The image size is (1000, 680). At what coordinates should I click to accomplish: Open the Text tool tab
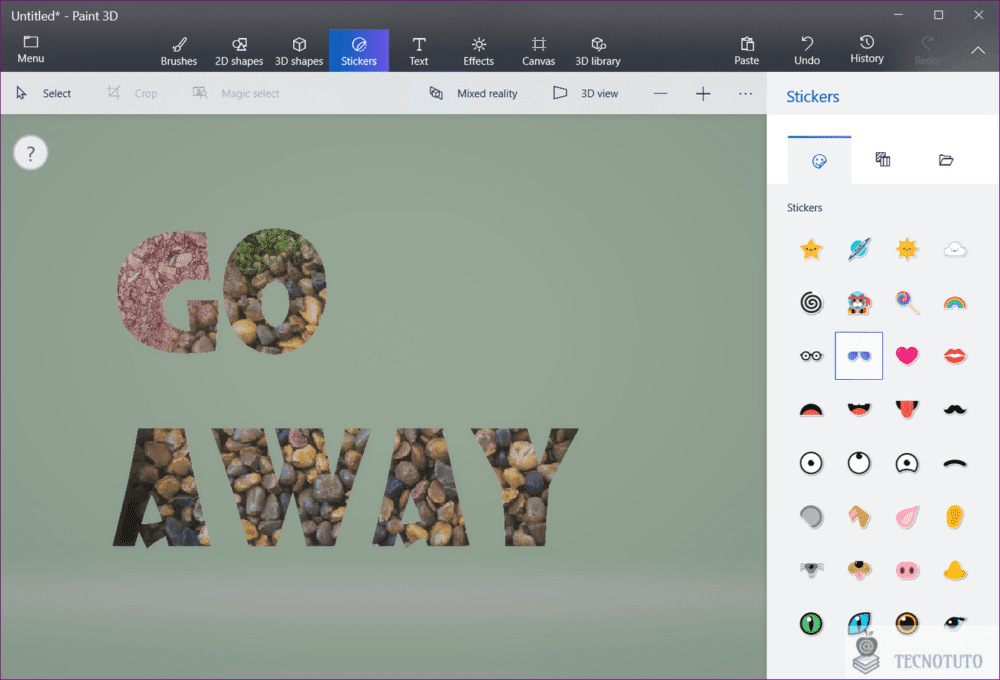coord(419,51)
